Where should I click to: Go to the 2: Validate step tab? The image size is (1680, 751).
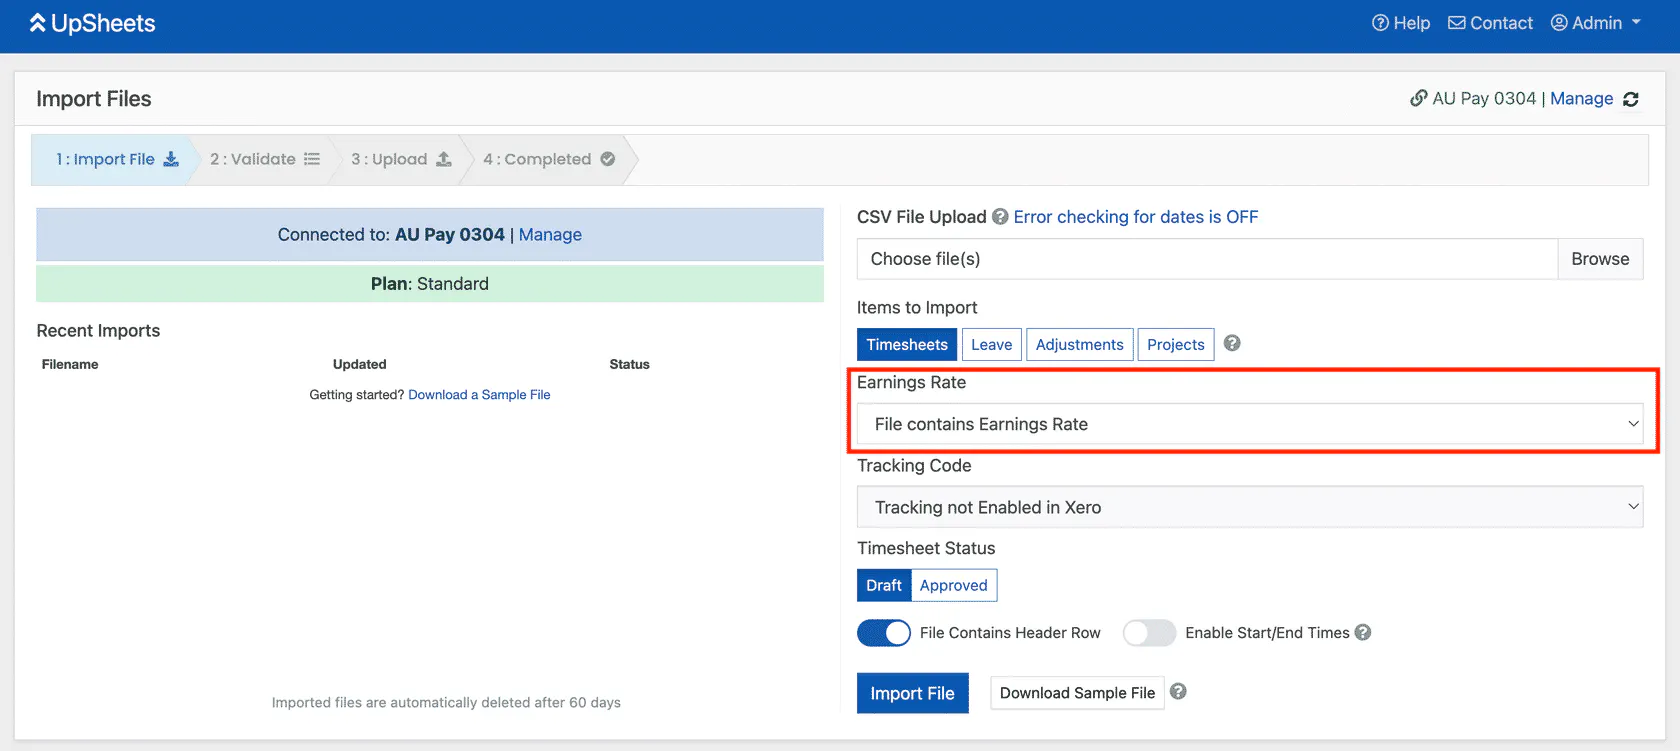[264, 159]
